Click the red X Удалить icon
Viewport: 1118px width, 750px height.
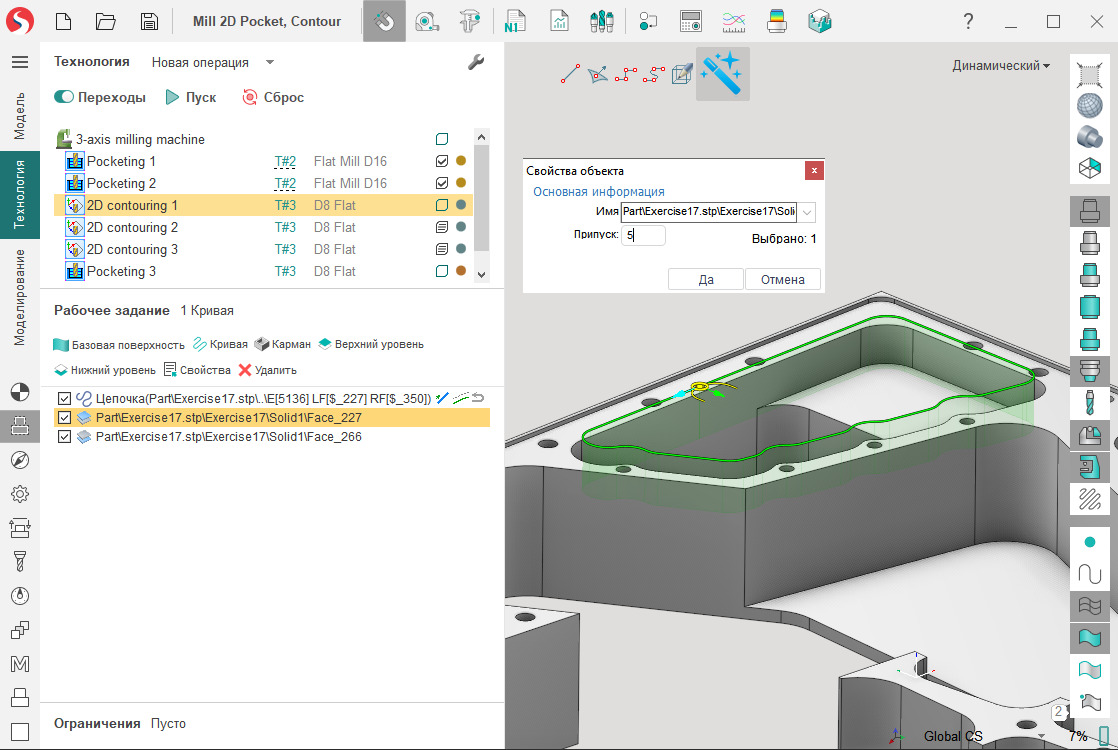coord(246,370)
